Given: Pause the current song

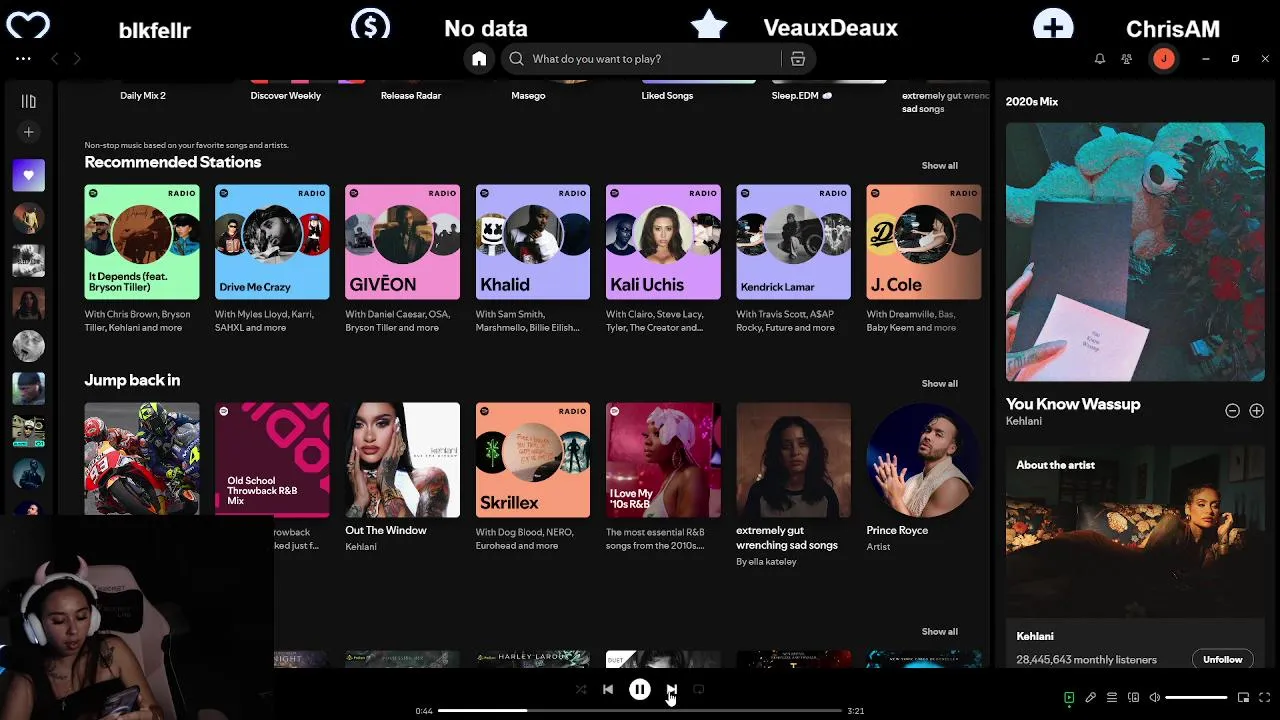Looking at the screenshot, I should 640,689.
